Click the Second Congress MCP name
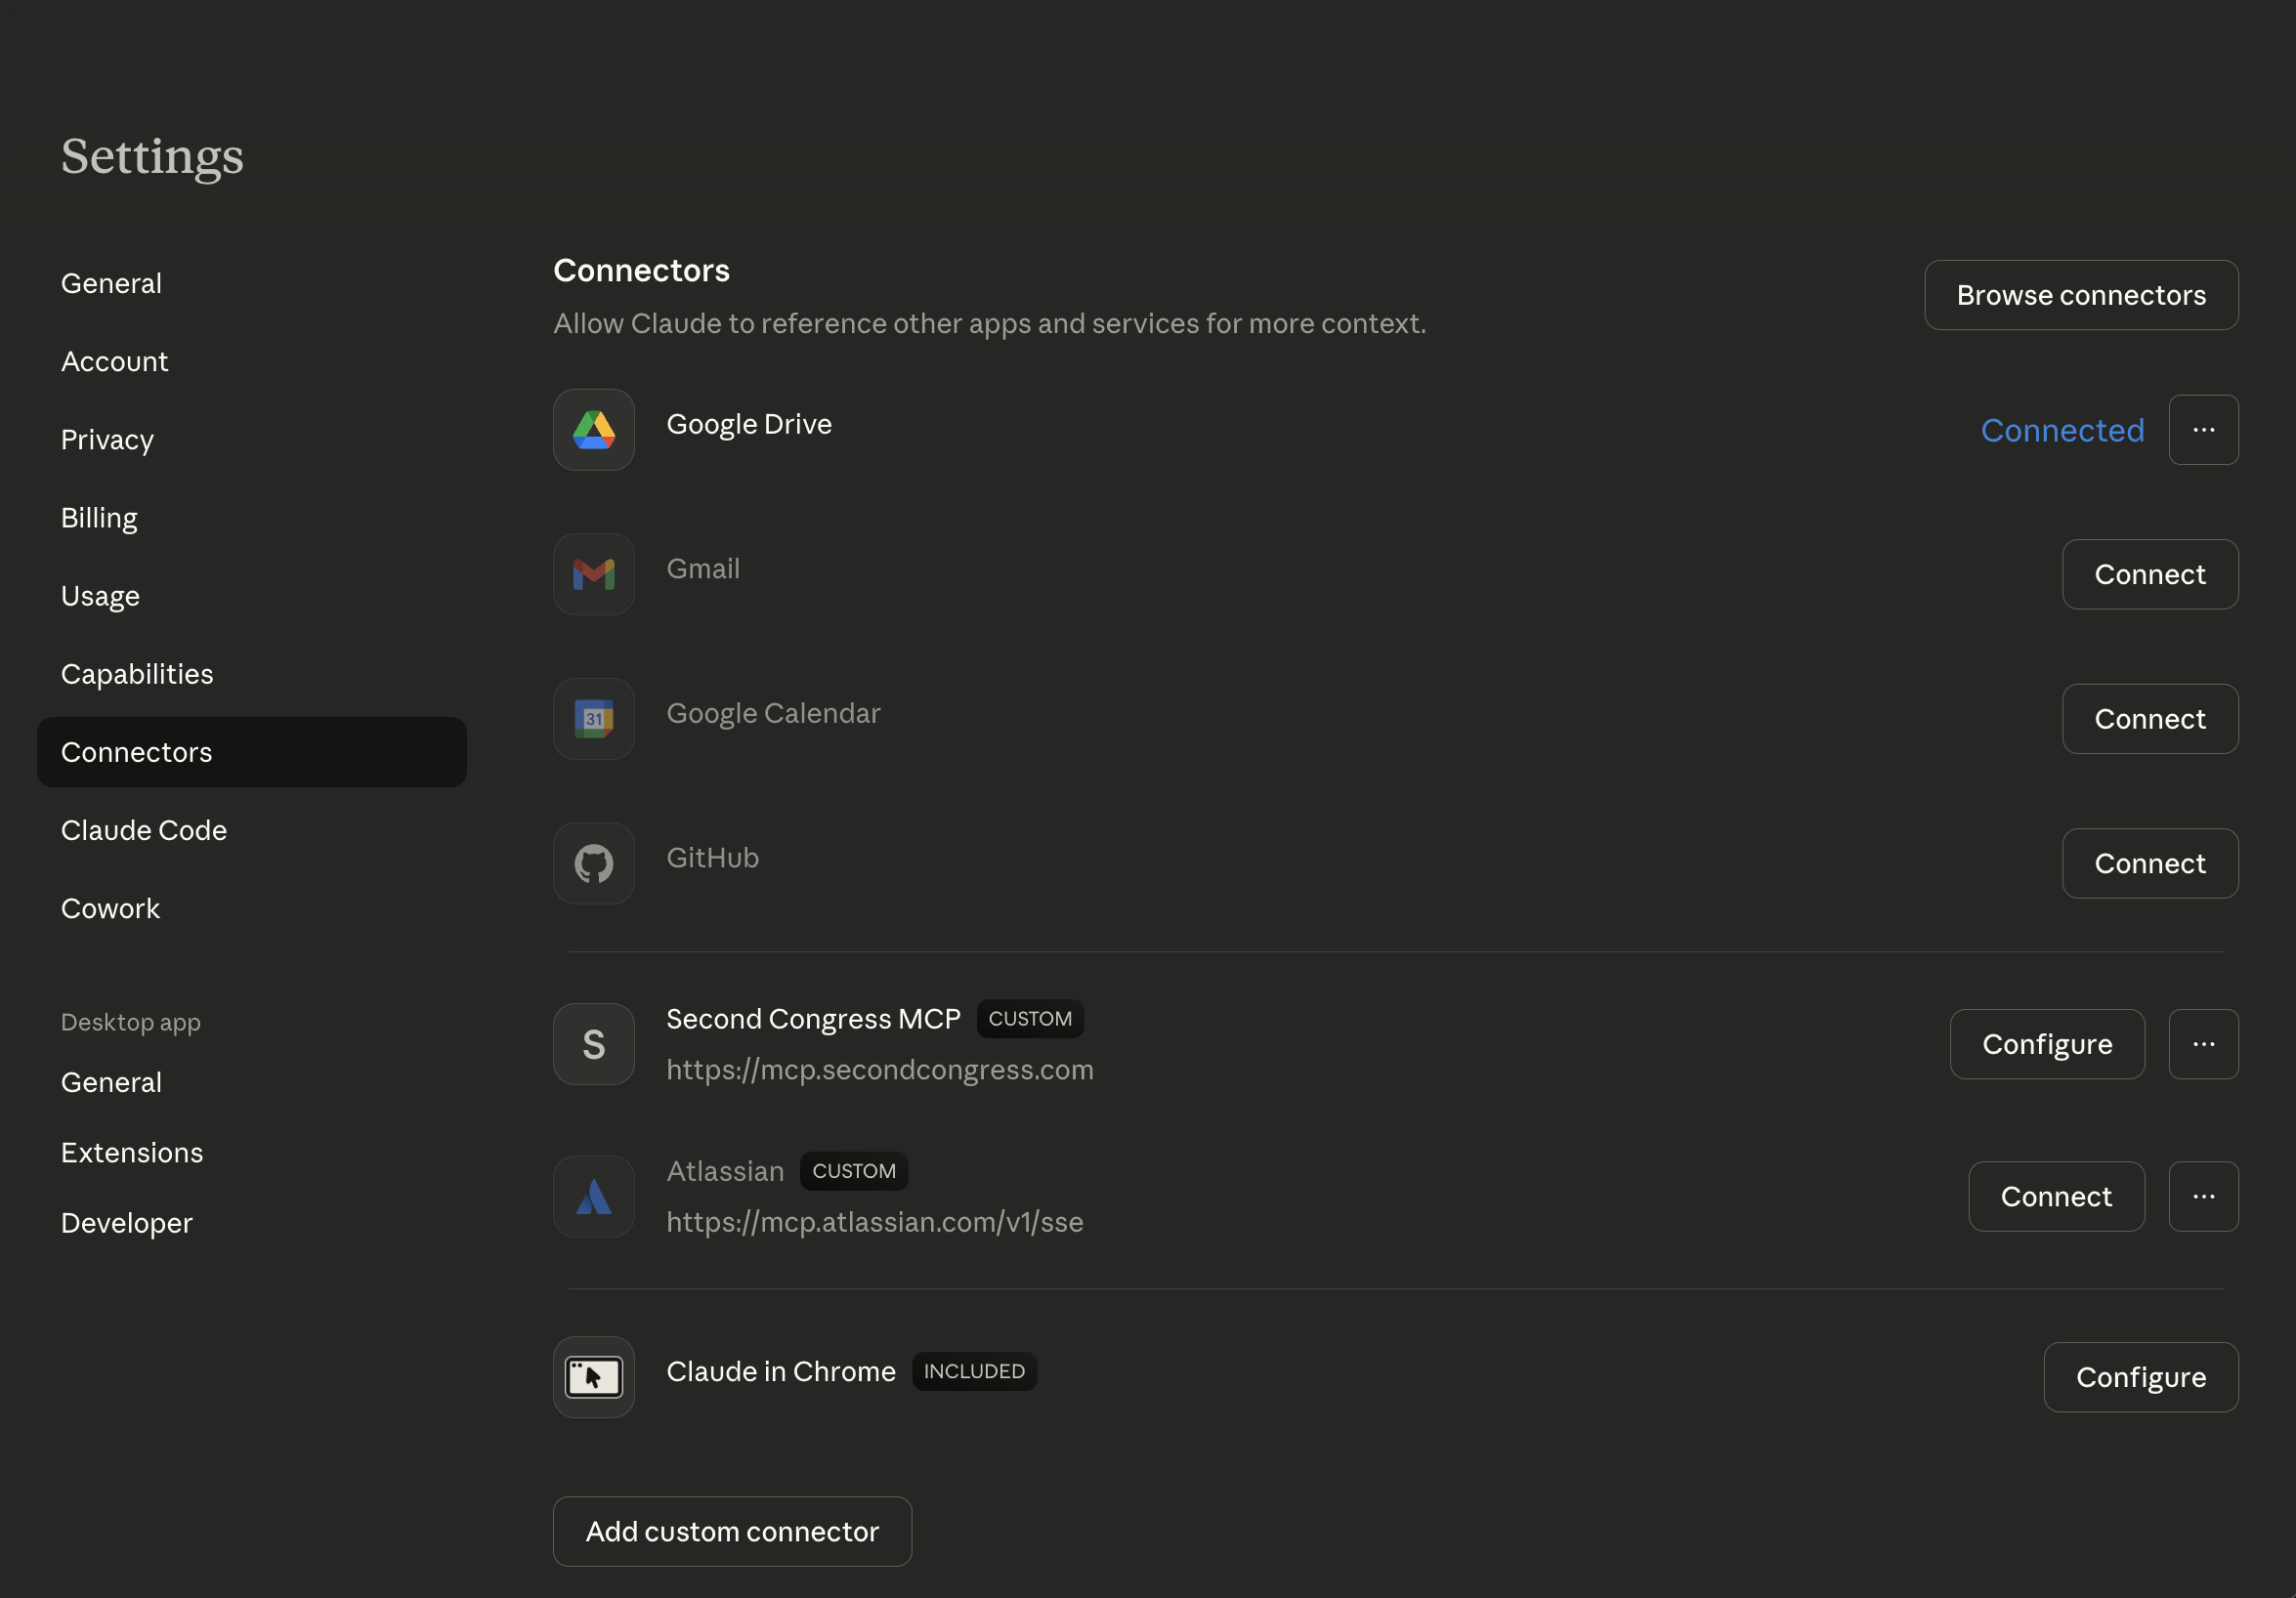 [813, 1018]
